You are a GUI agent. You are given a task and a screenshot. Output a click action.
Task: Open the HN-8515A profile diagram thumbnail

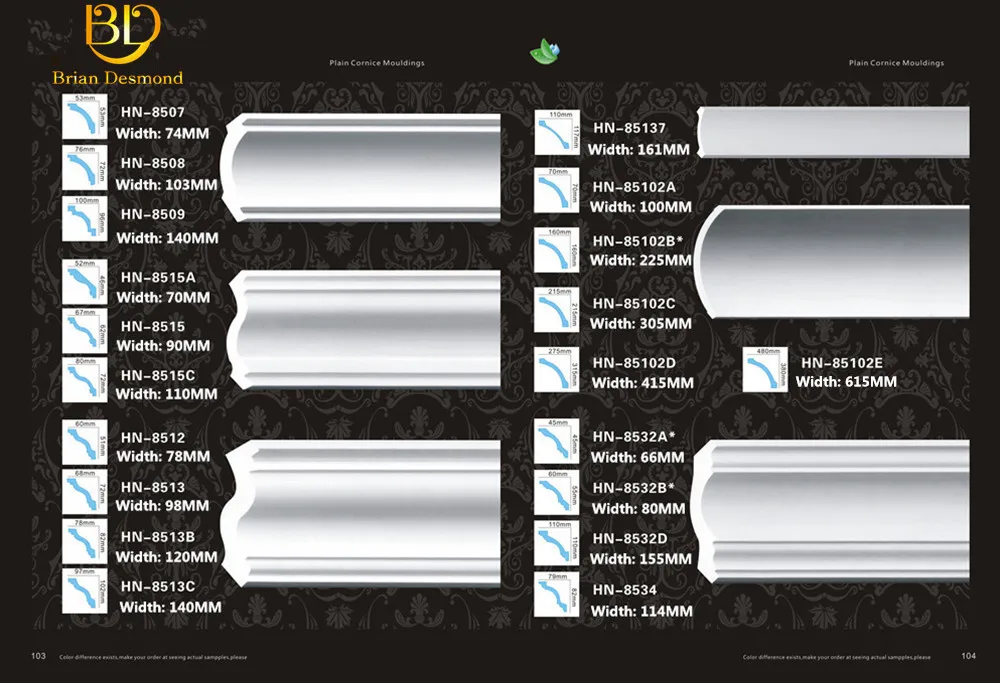(x=85, y=282)
